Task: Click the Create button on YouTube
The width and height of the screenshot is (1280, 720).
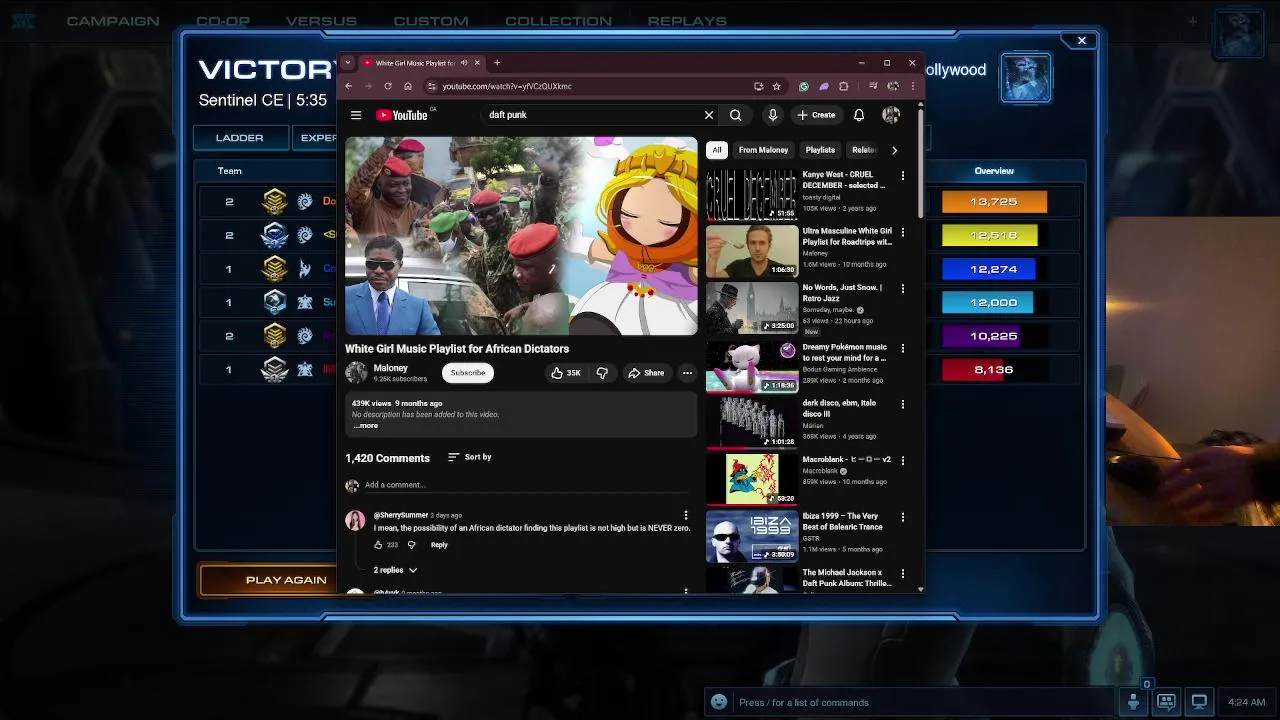Action: coord(816,115)
